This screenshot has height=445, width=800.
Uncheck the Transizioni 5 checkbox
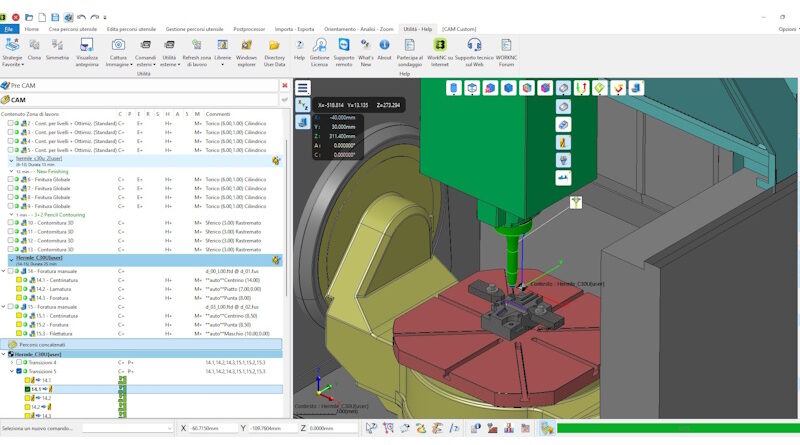(19, 372)
